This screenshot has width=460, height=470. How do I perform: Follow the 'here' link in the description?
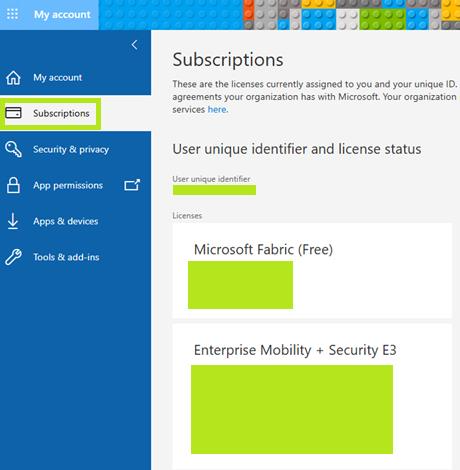217,109
